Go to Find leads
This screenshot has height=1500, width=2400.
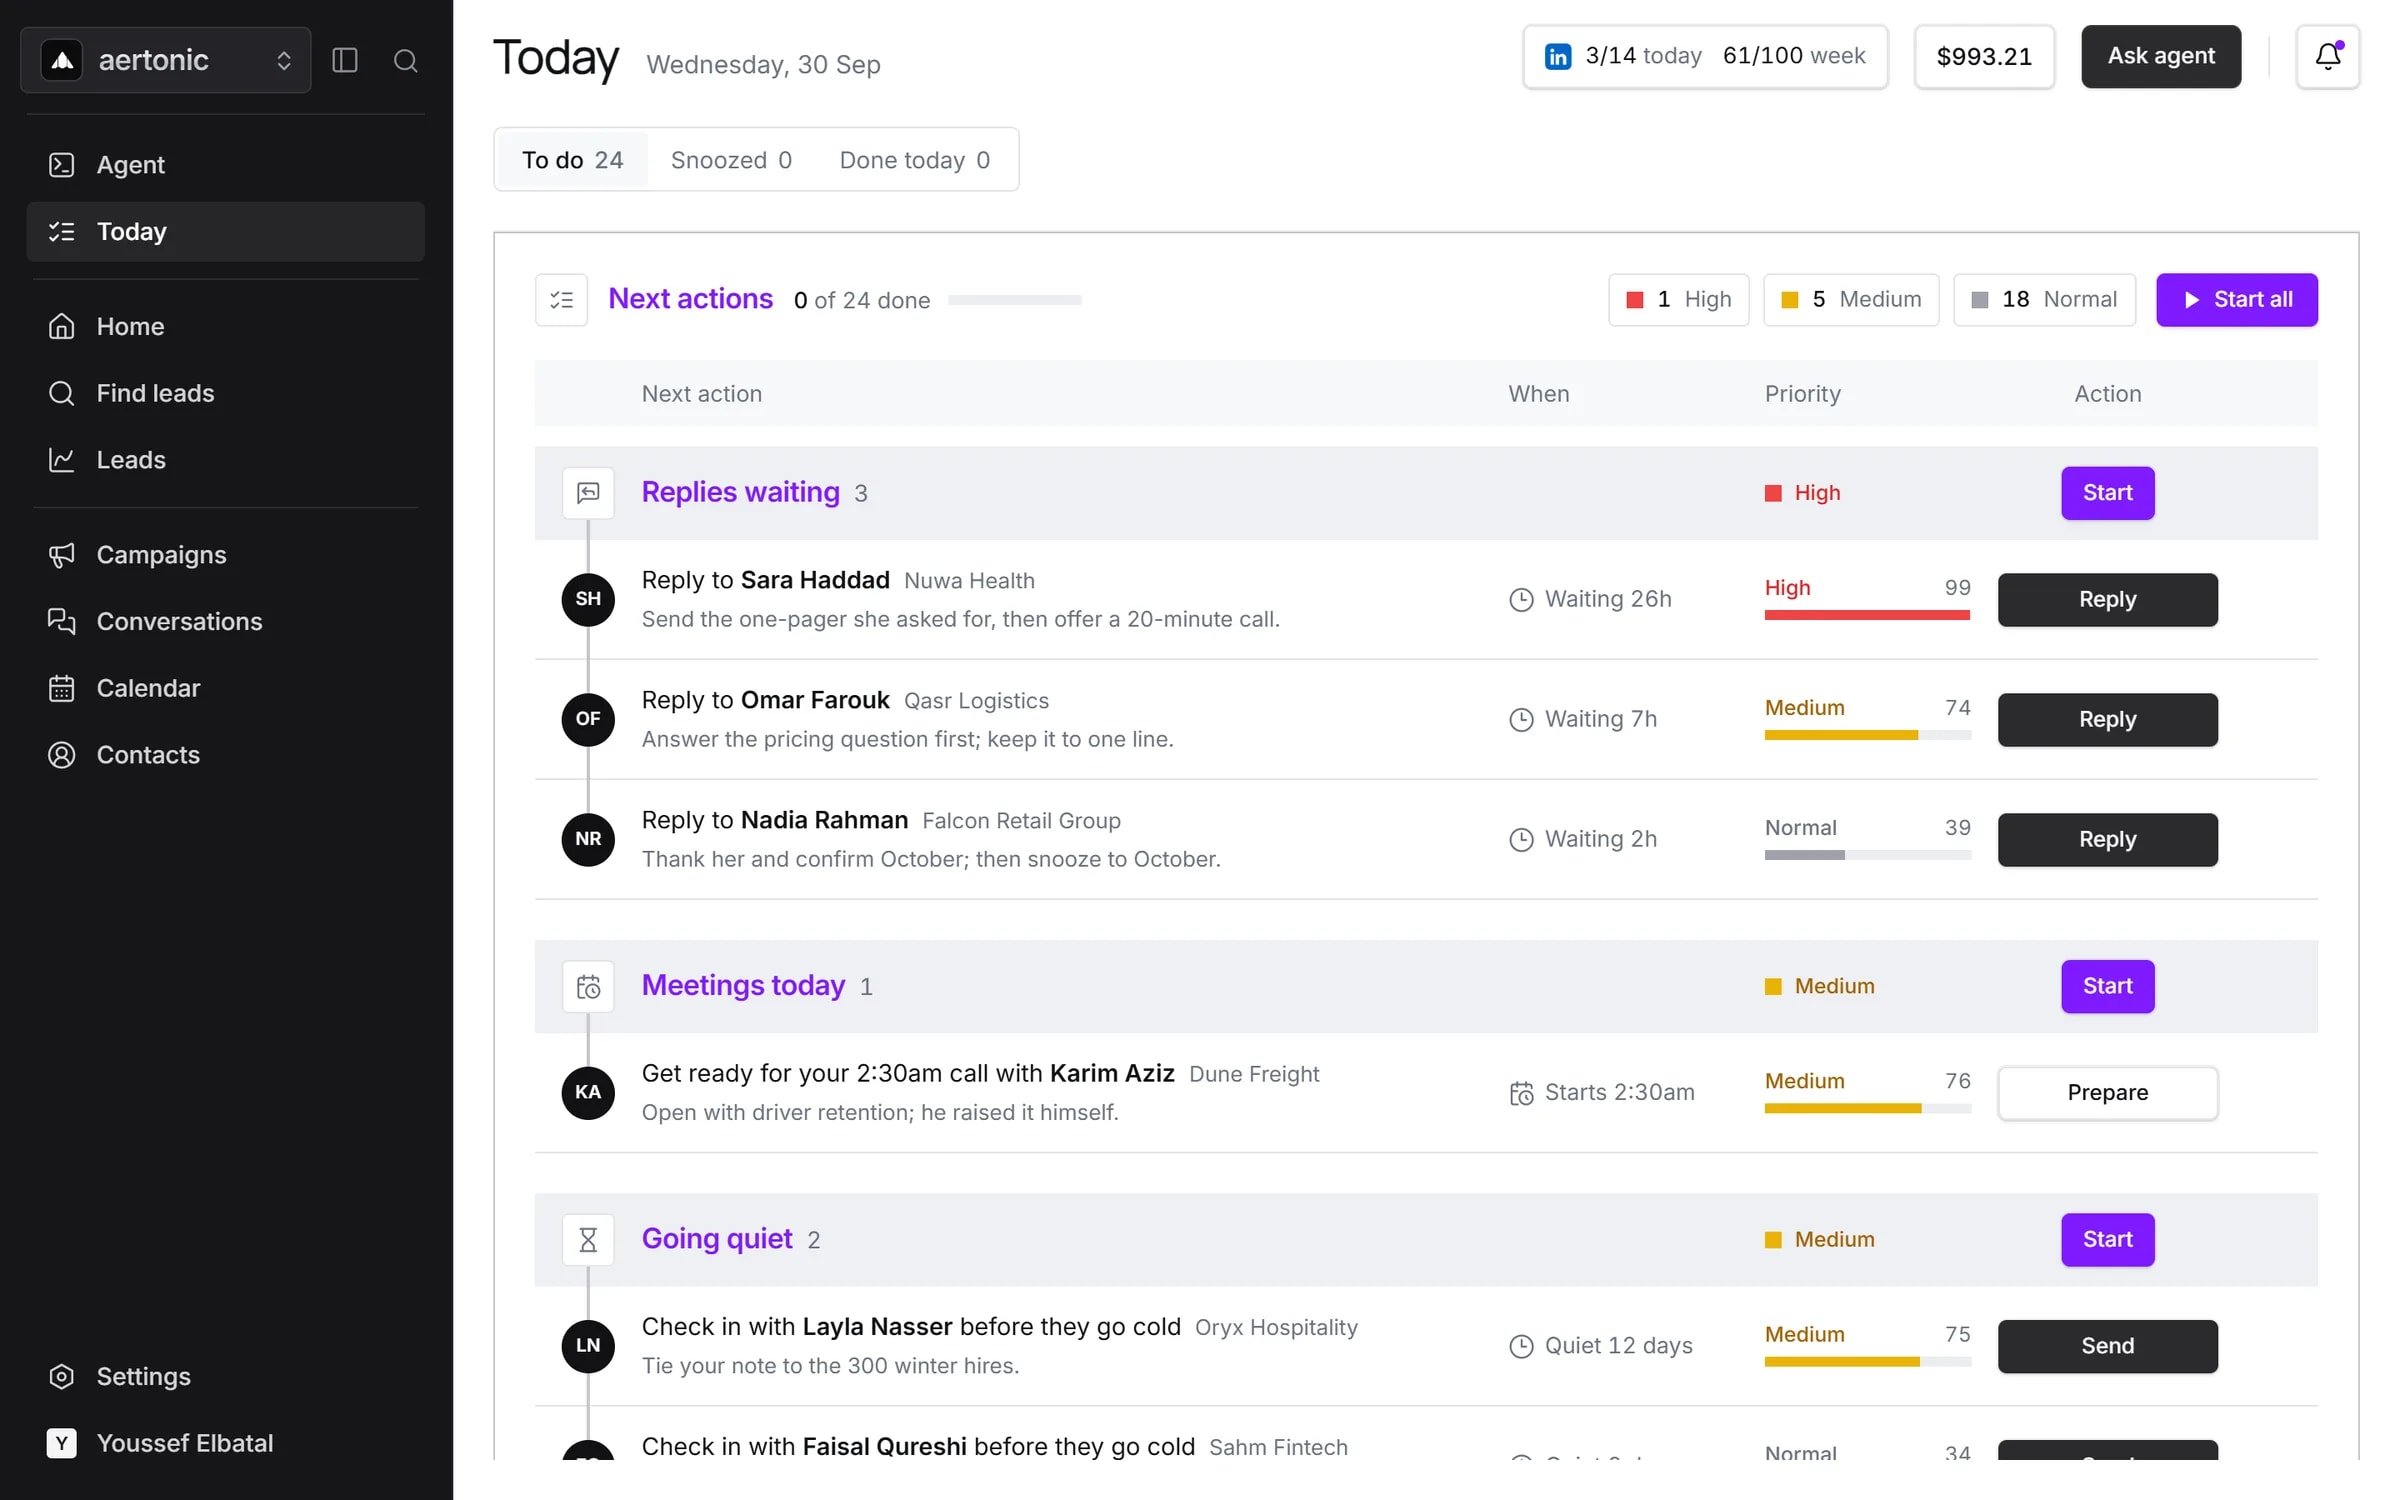tap(225, 393)
